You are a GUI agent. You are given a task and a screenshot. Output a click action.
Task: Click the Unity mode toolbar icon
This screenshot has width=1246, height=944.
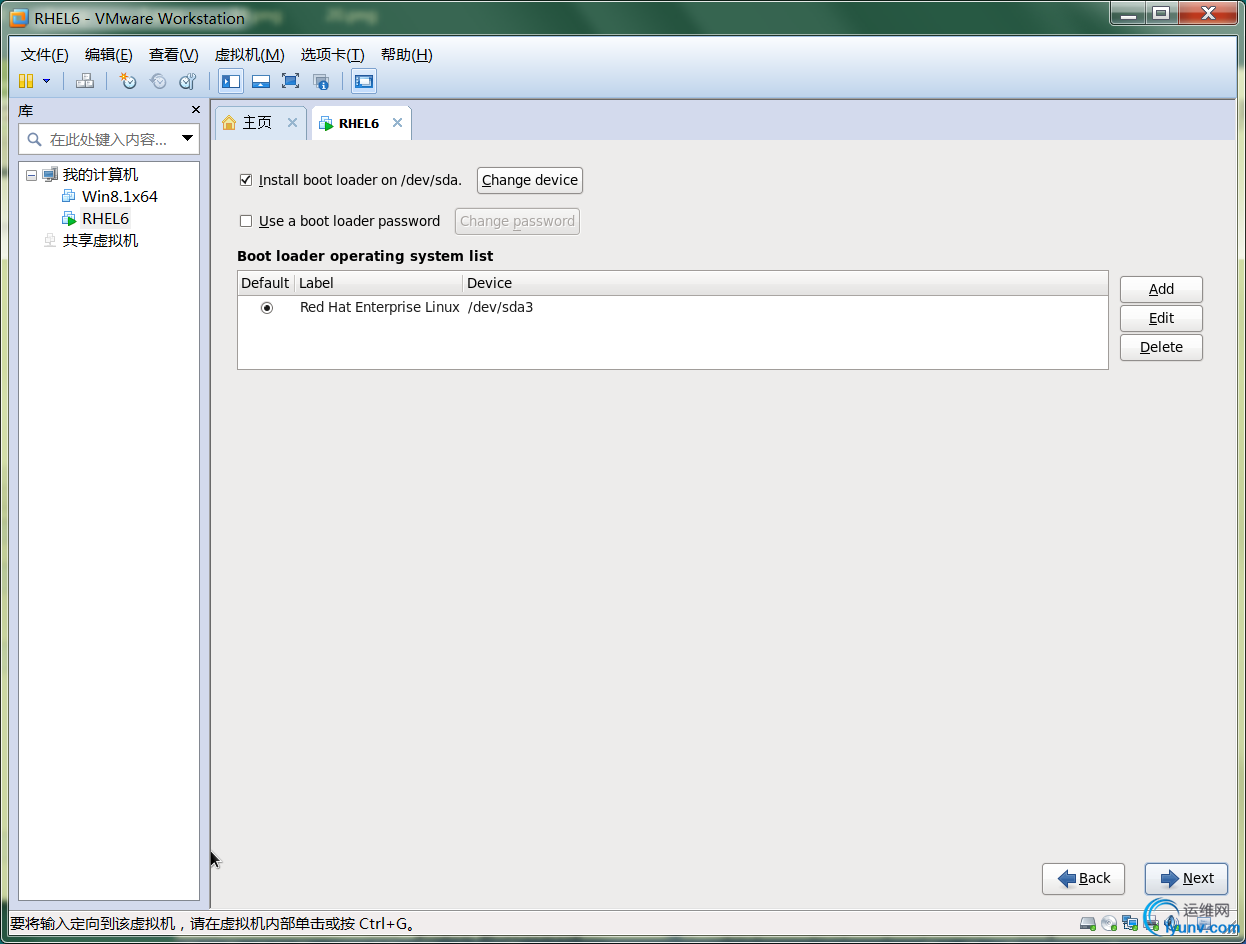[x=321, y=81]
